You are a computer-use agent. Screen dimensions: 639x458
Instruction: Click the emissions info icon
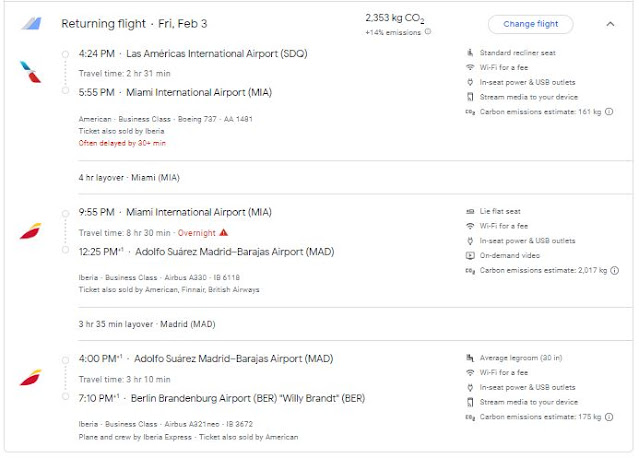pyautogui.click(x=428, y=32)
